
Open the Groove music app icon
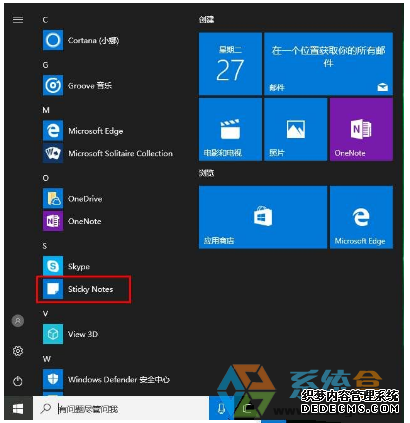[53, 86]
